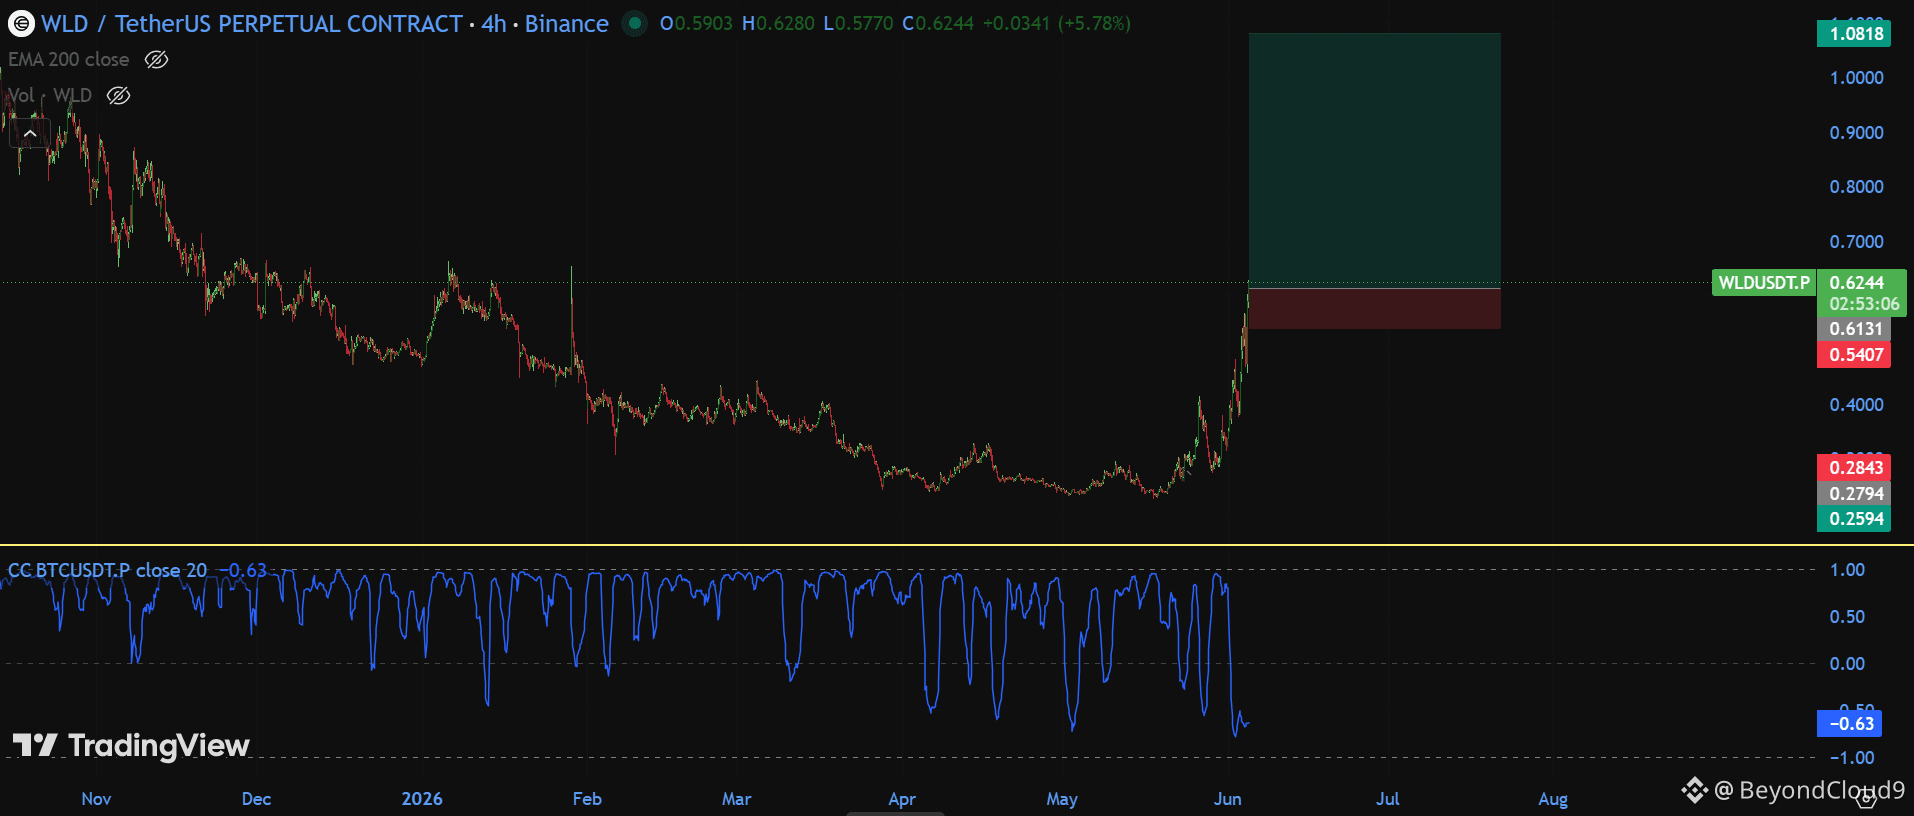The image size is (1914, 816).
Task: Select the red stop-loss zone of the long position
Action: point(1374,308)
